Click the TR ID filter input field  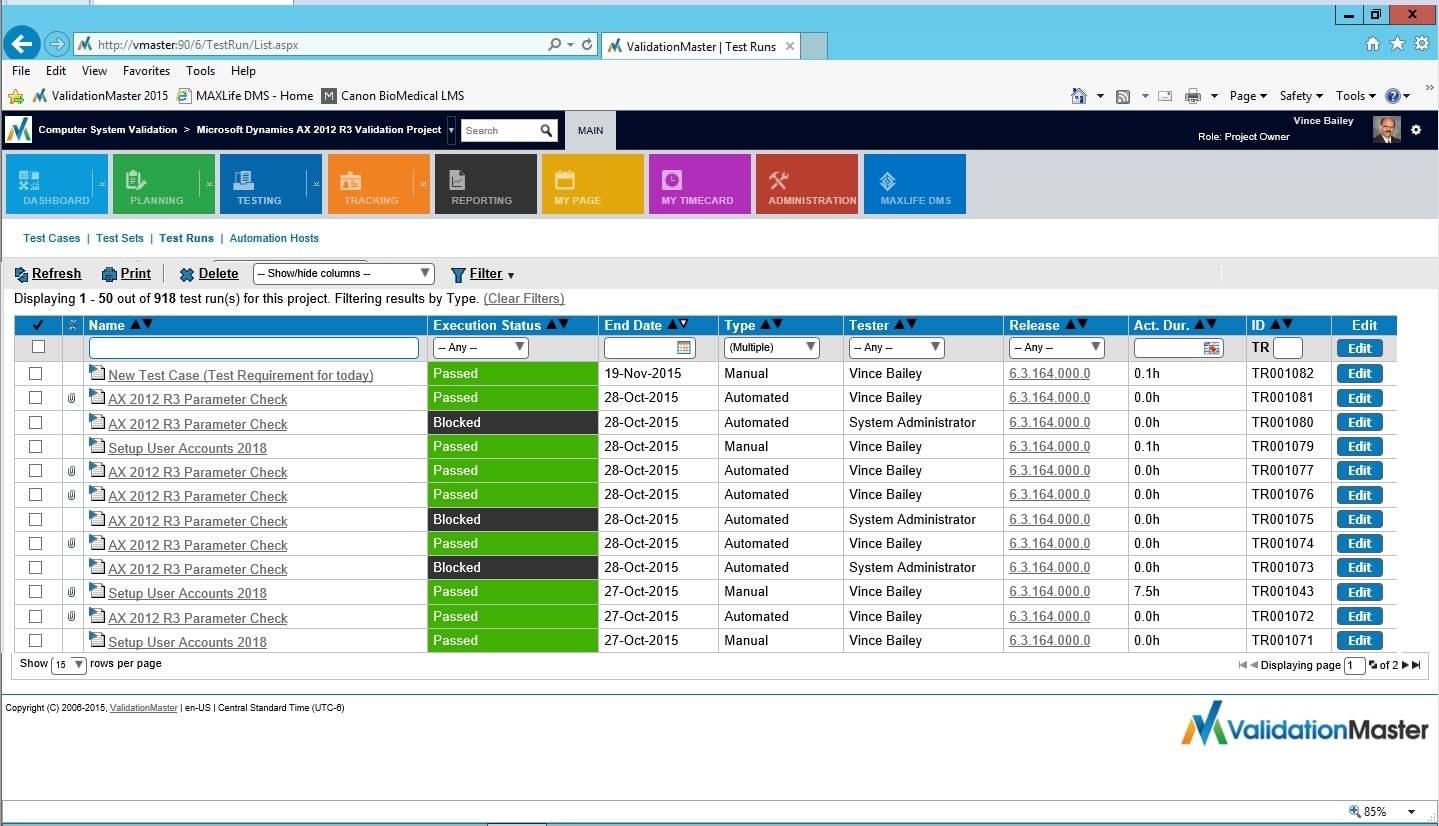(1288, 348)
